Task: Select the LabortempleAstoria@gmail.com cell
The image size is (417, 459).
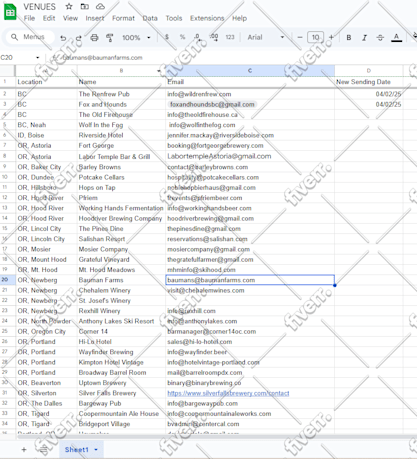Action: pos(250,156)
